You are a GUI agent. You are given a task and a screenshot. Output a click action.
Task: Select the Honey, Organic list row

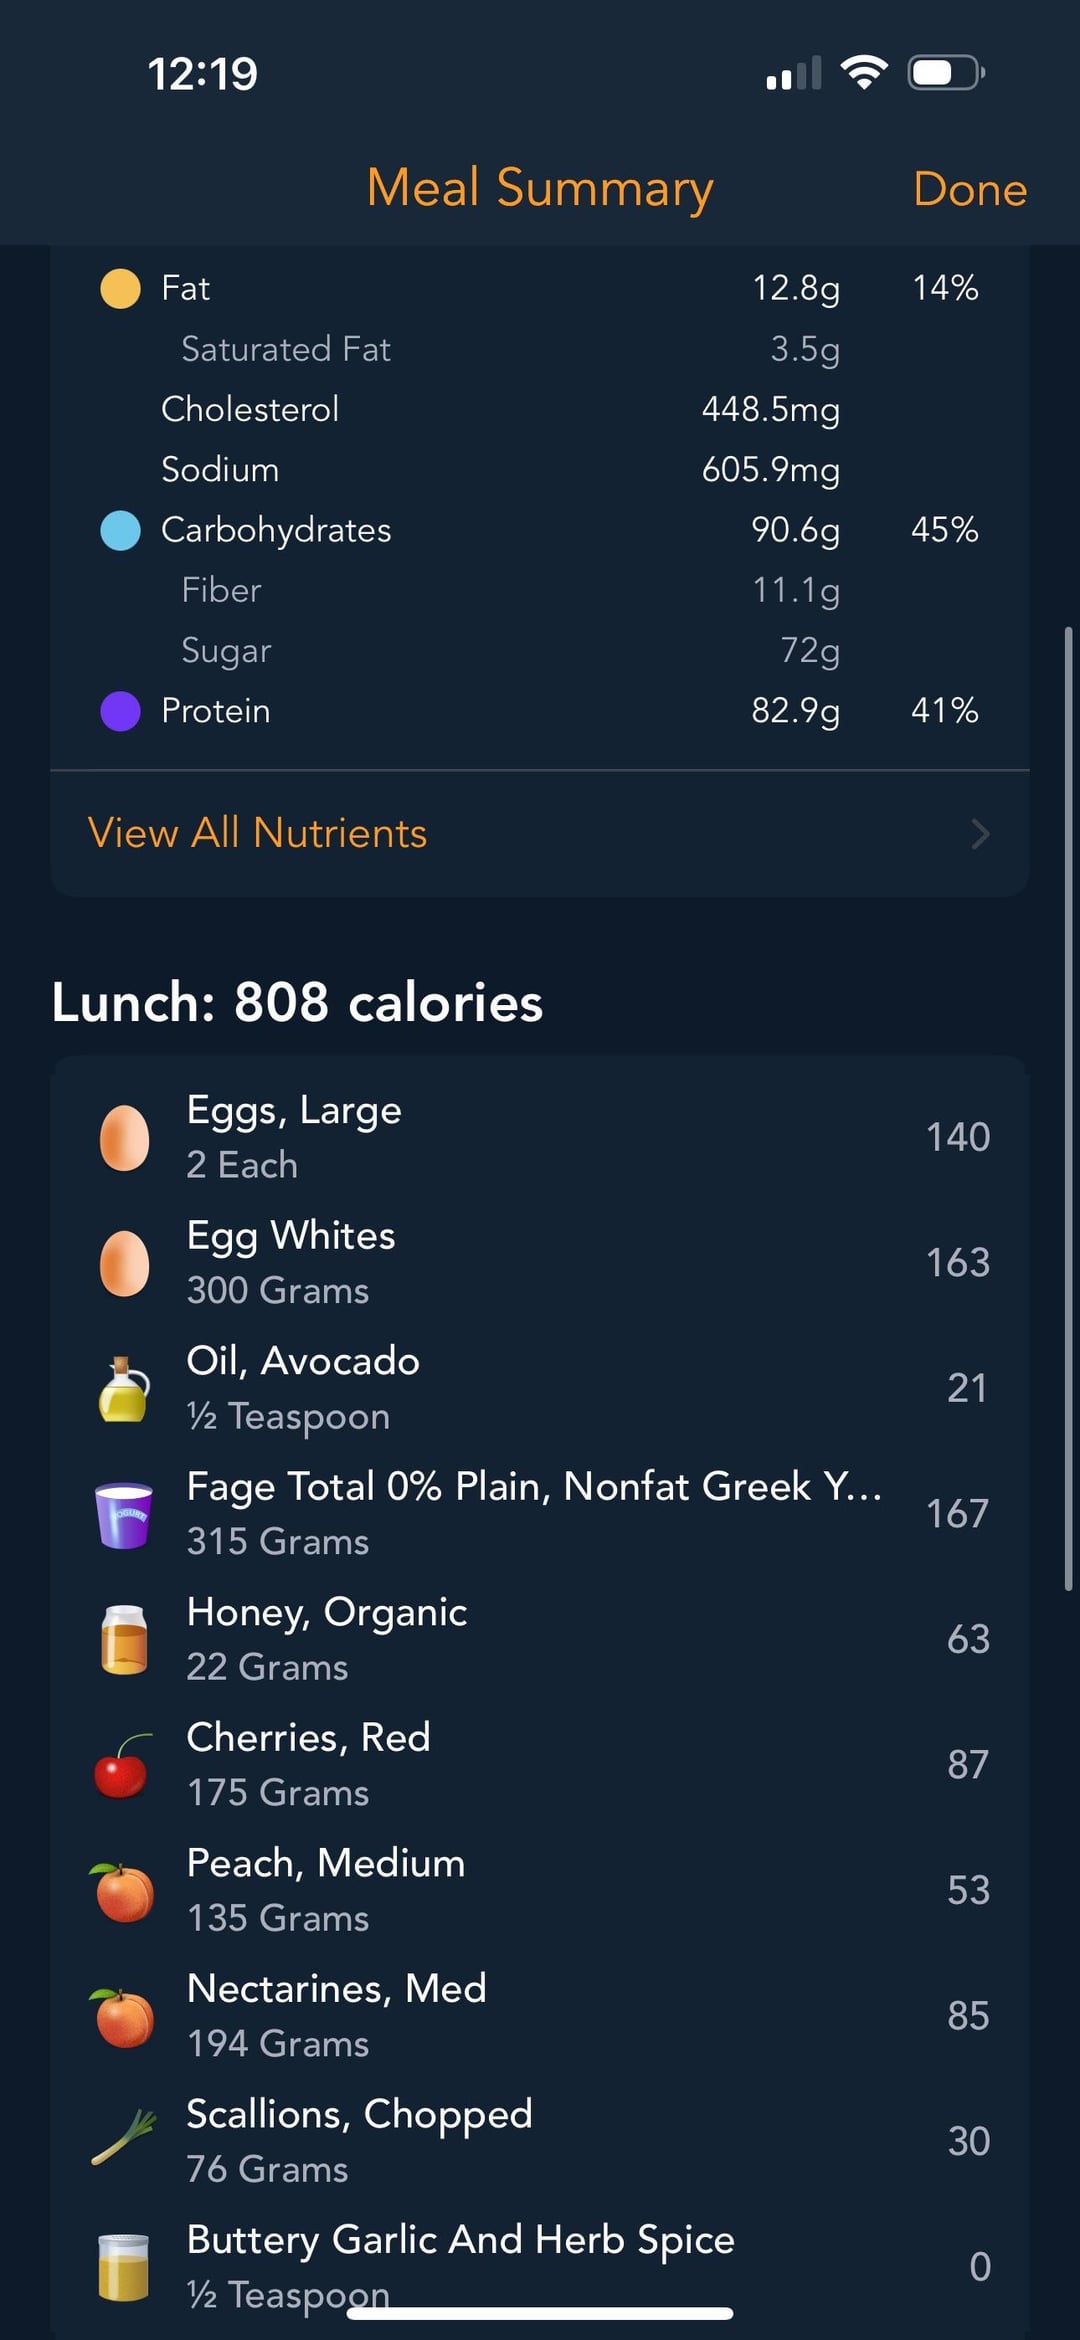click(540, 1640)
